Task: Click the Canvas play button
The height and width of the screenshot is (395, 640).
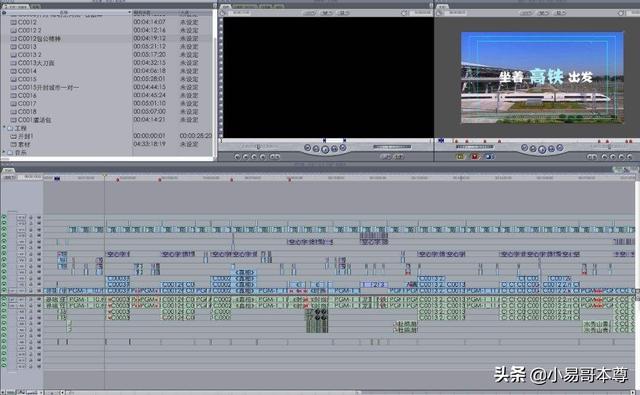Action: pyautogui.click(x=542, y=149)
